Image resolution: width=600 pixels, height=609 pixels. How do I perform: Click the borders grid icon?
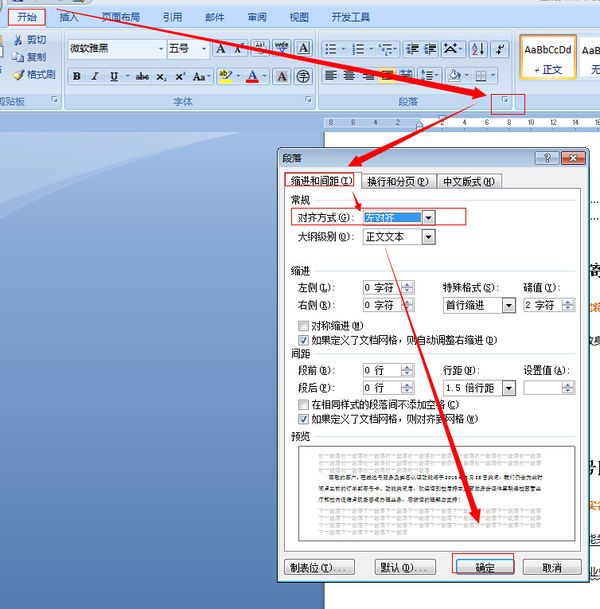click(x=481, y=75)
